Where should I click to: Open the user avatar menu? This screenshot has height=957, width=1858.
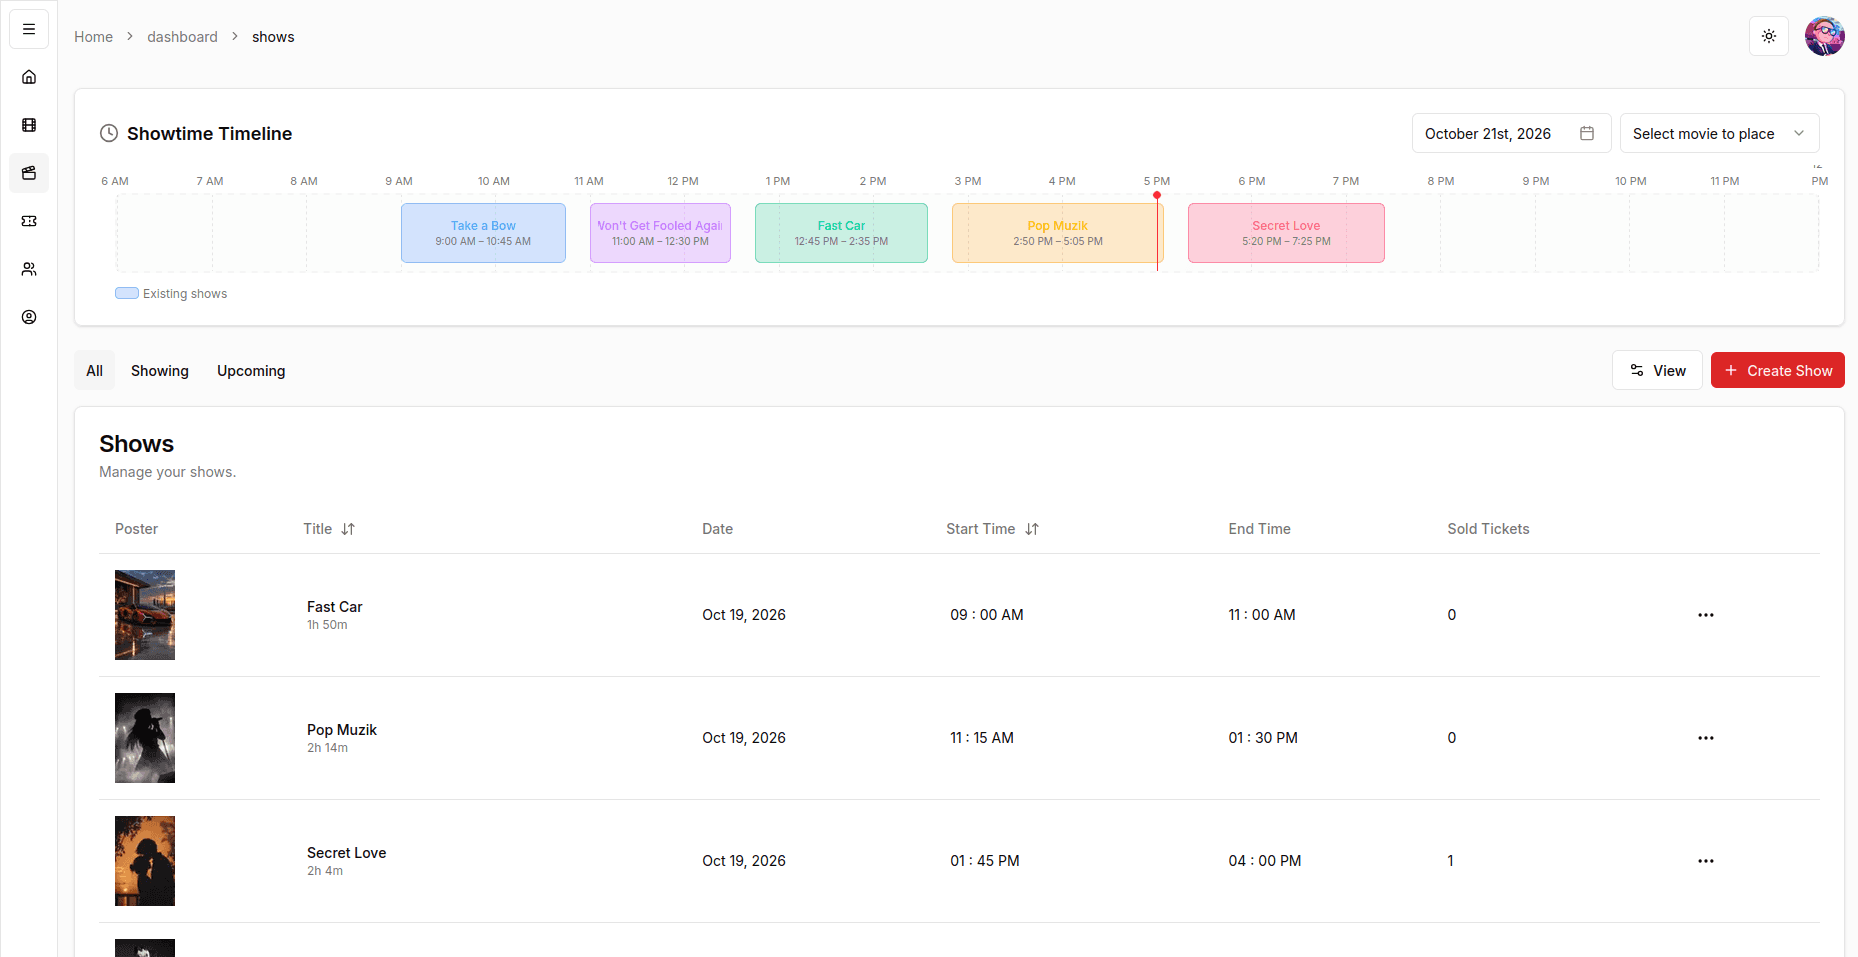pyautogui.click(x=1825, y=36)
